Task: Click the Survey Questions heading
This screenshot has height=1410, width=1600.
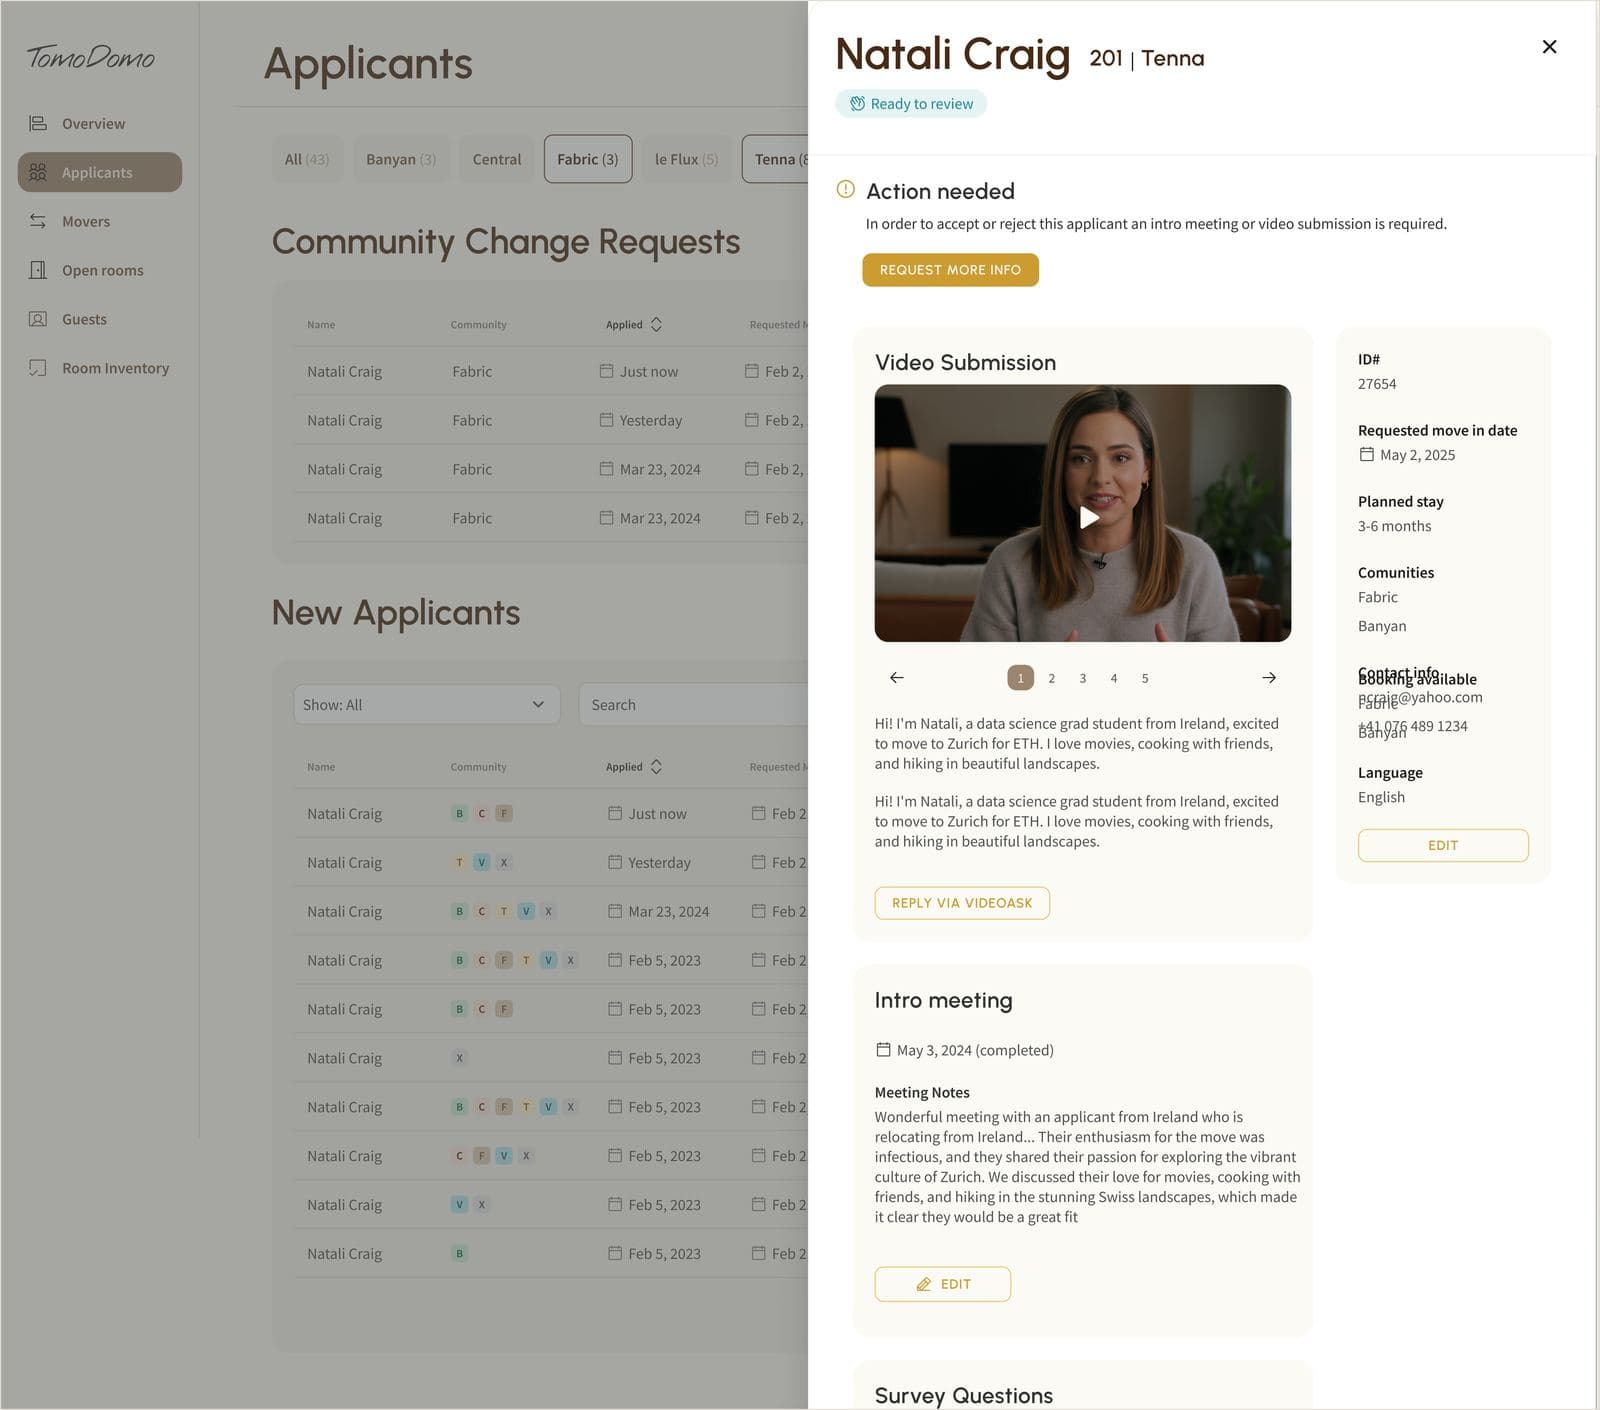Action: tap(964, 1395)
